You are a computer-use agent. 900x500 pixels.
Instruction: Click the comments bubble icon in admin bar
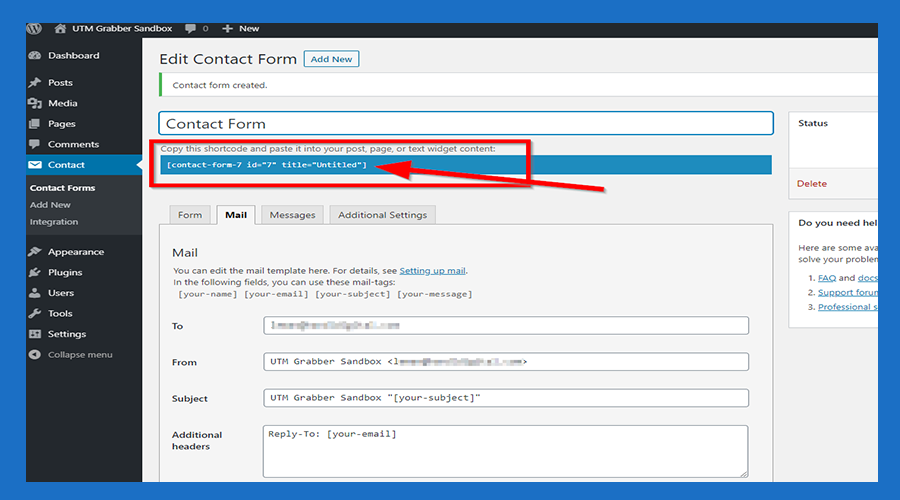(190, 29)
